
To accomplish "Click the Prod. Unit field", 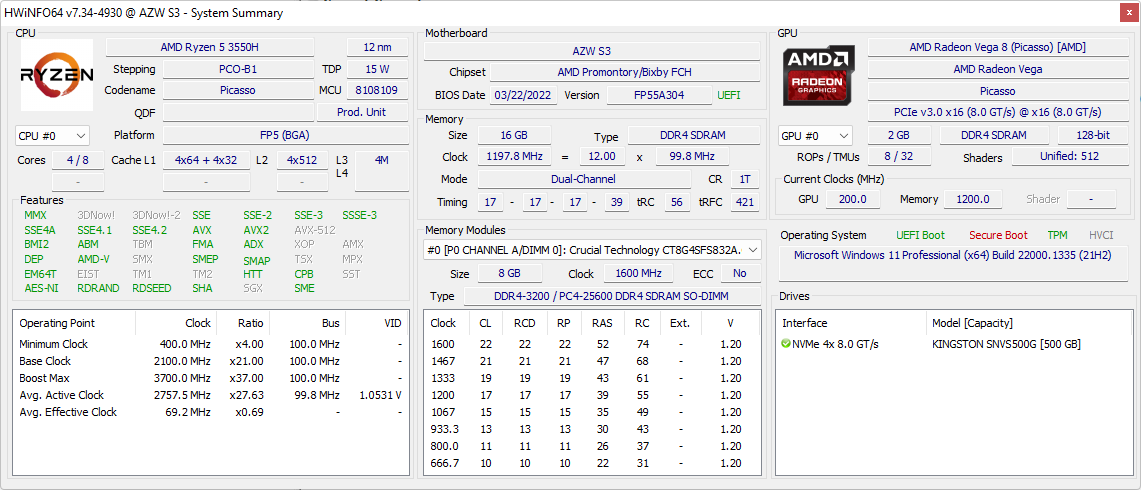I will (x=362, y=112).
